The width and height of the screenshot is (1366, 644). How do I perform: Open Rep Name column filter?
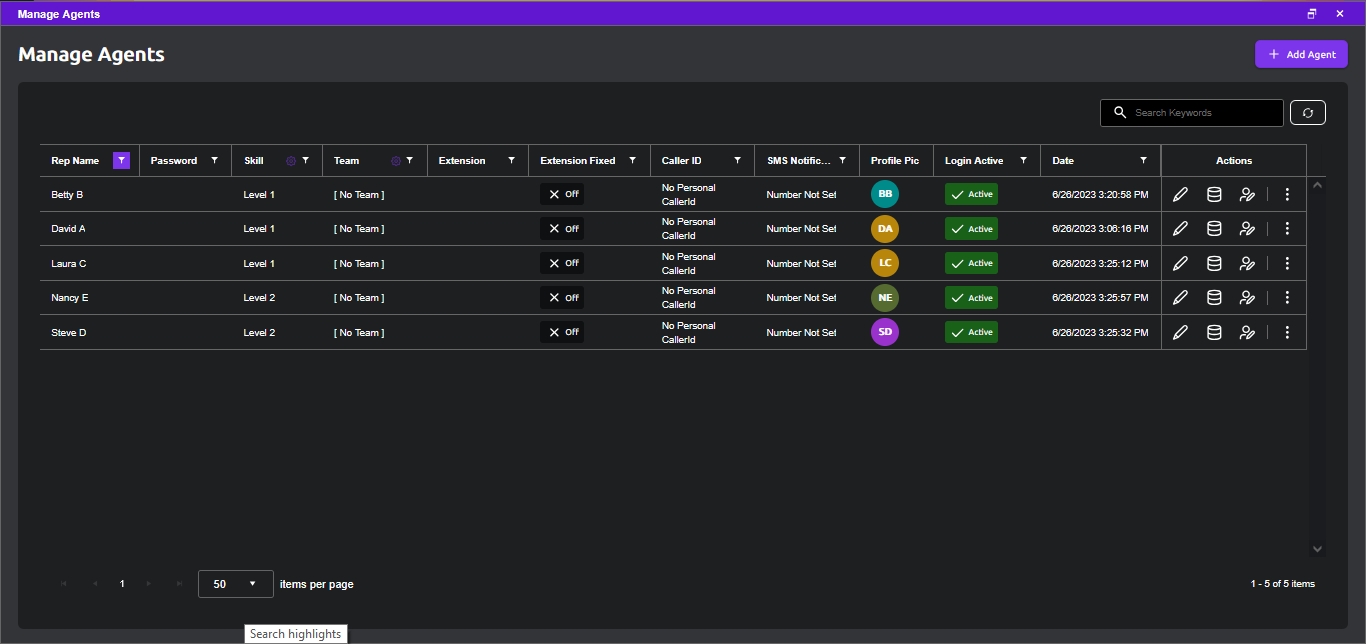pyautogui.click(x=121, y=160)
